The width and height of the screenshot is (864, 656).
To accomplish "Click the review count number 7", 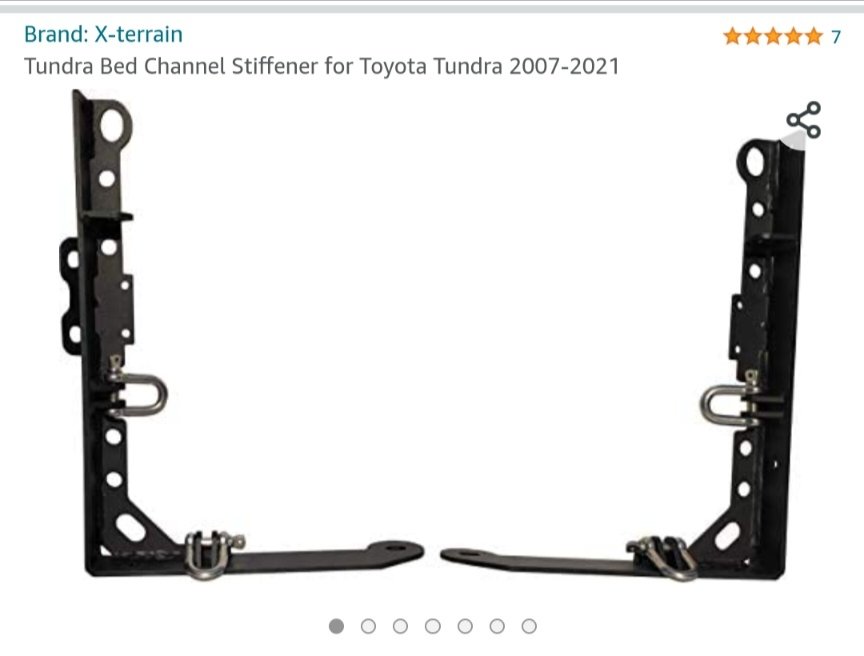I will tap(836, 37).
